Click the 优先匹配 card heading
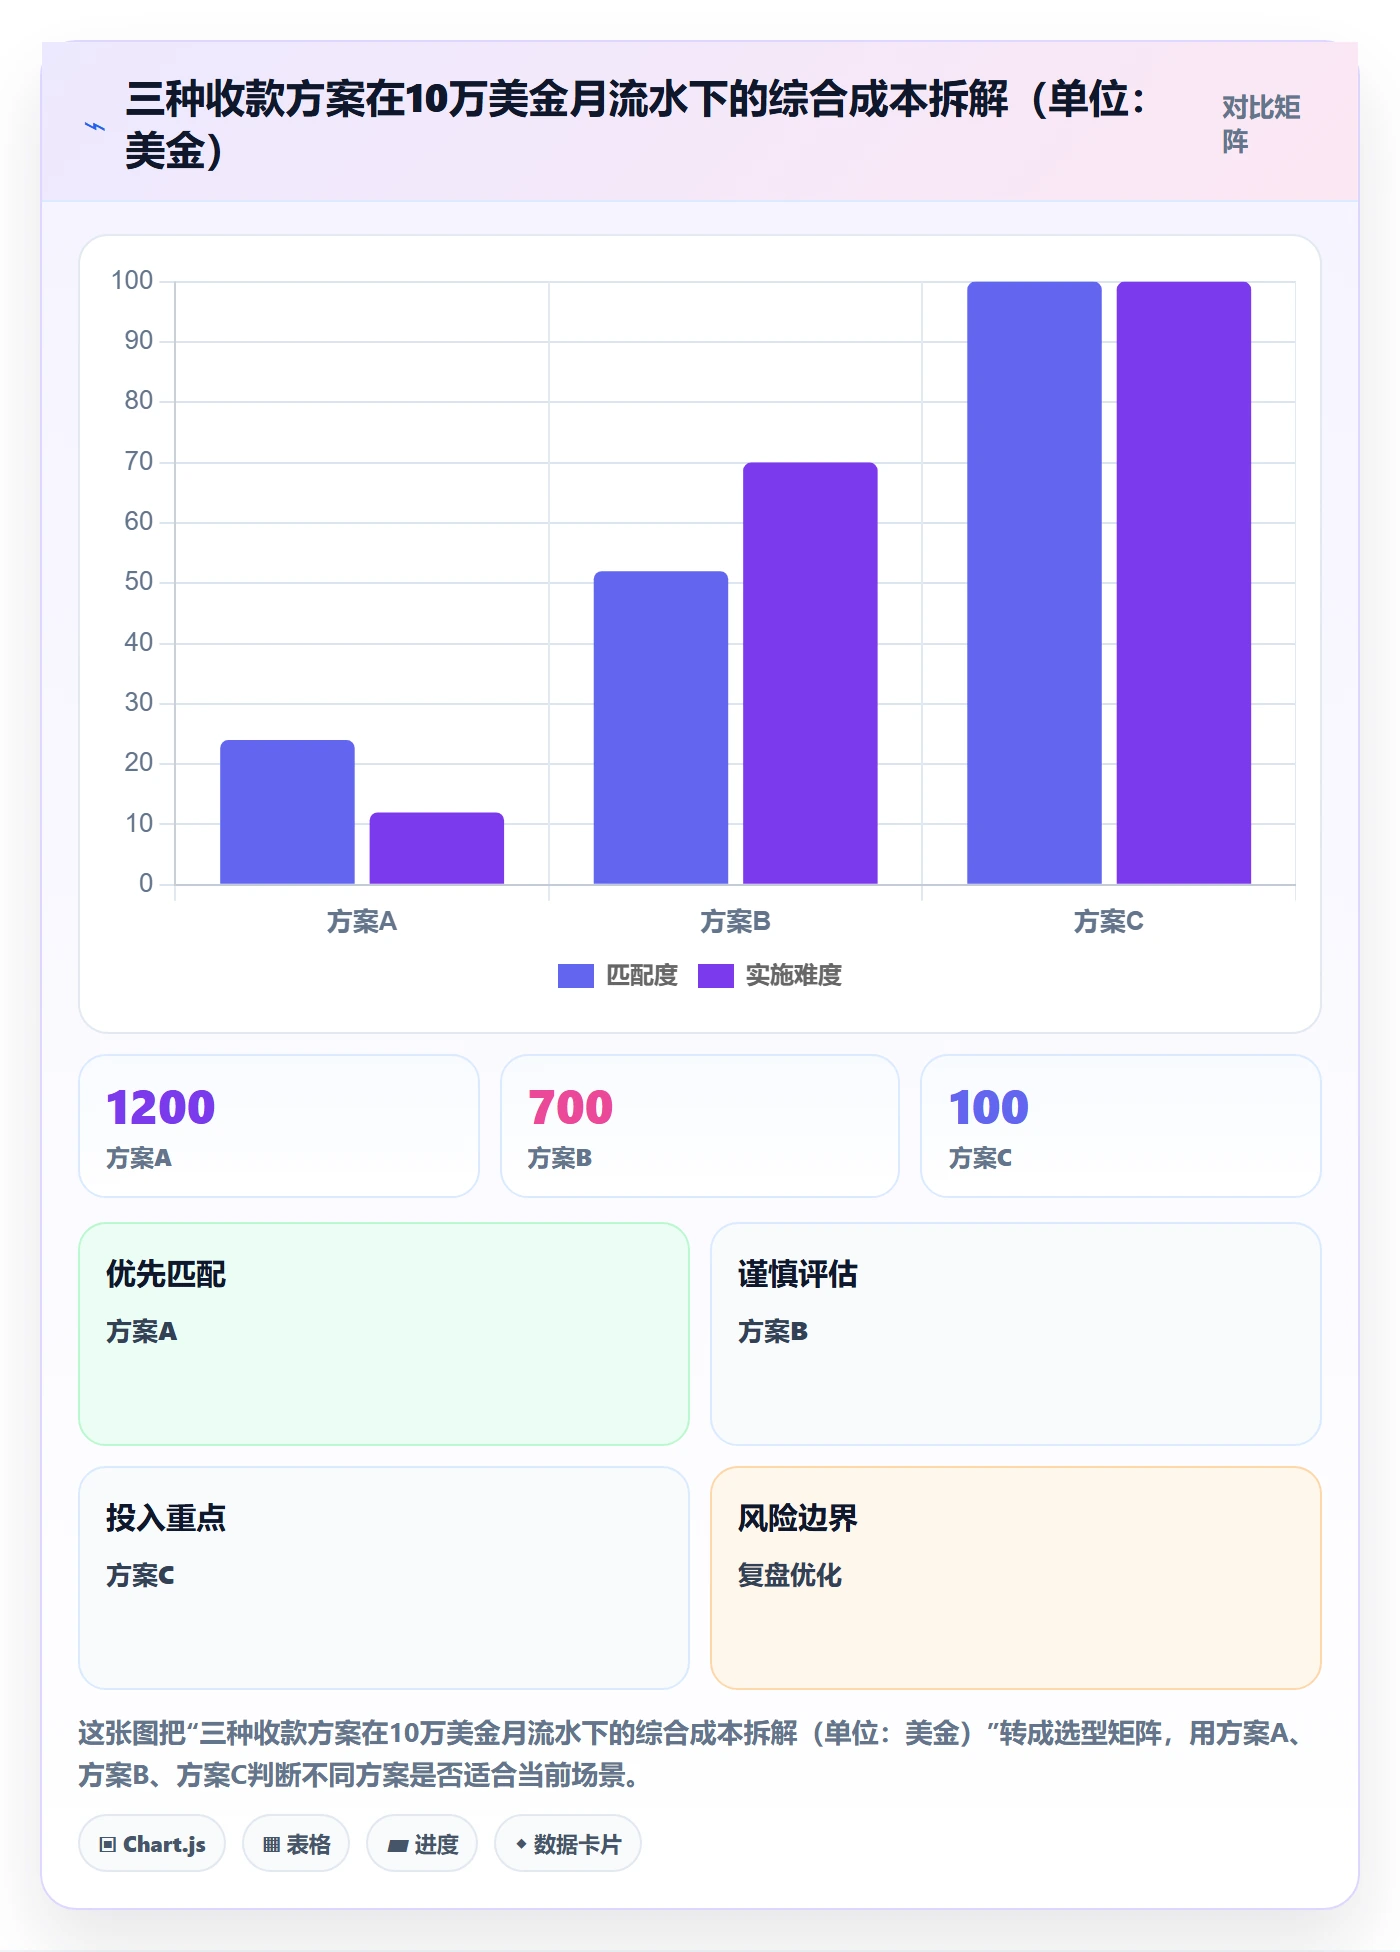 pos(166,1274)
